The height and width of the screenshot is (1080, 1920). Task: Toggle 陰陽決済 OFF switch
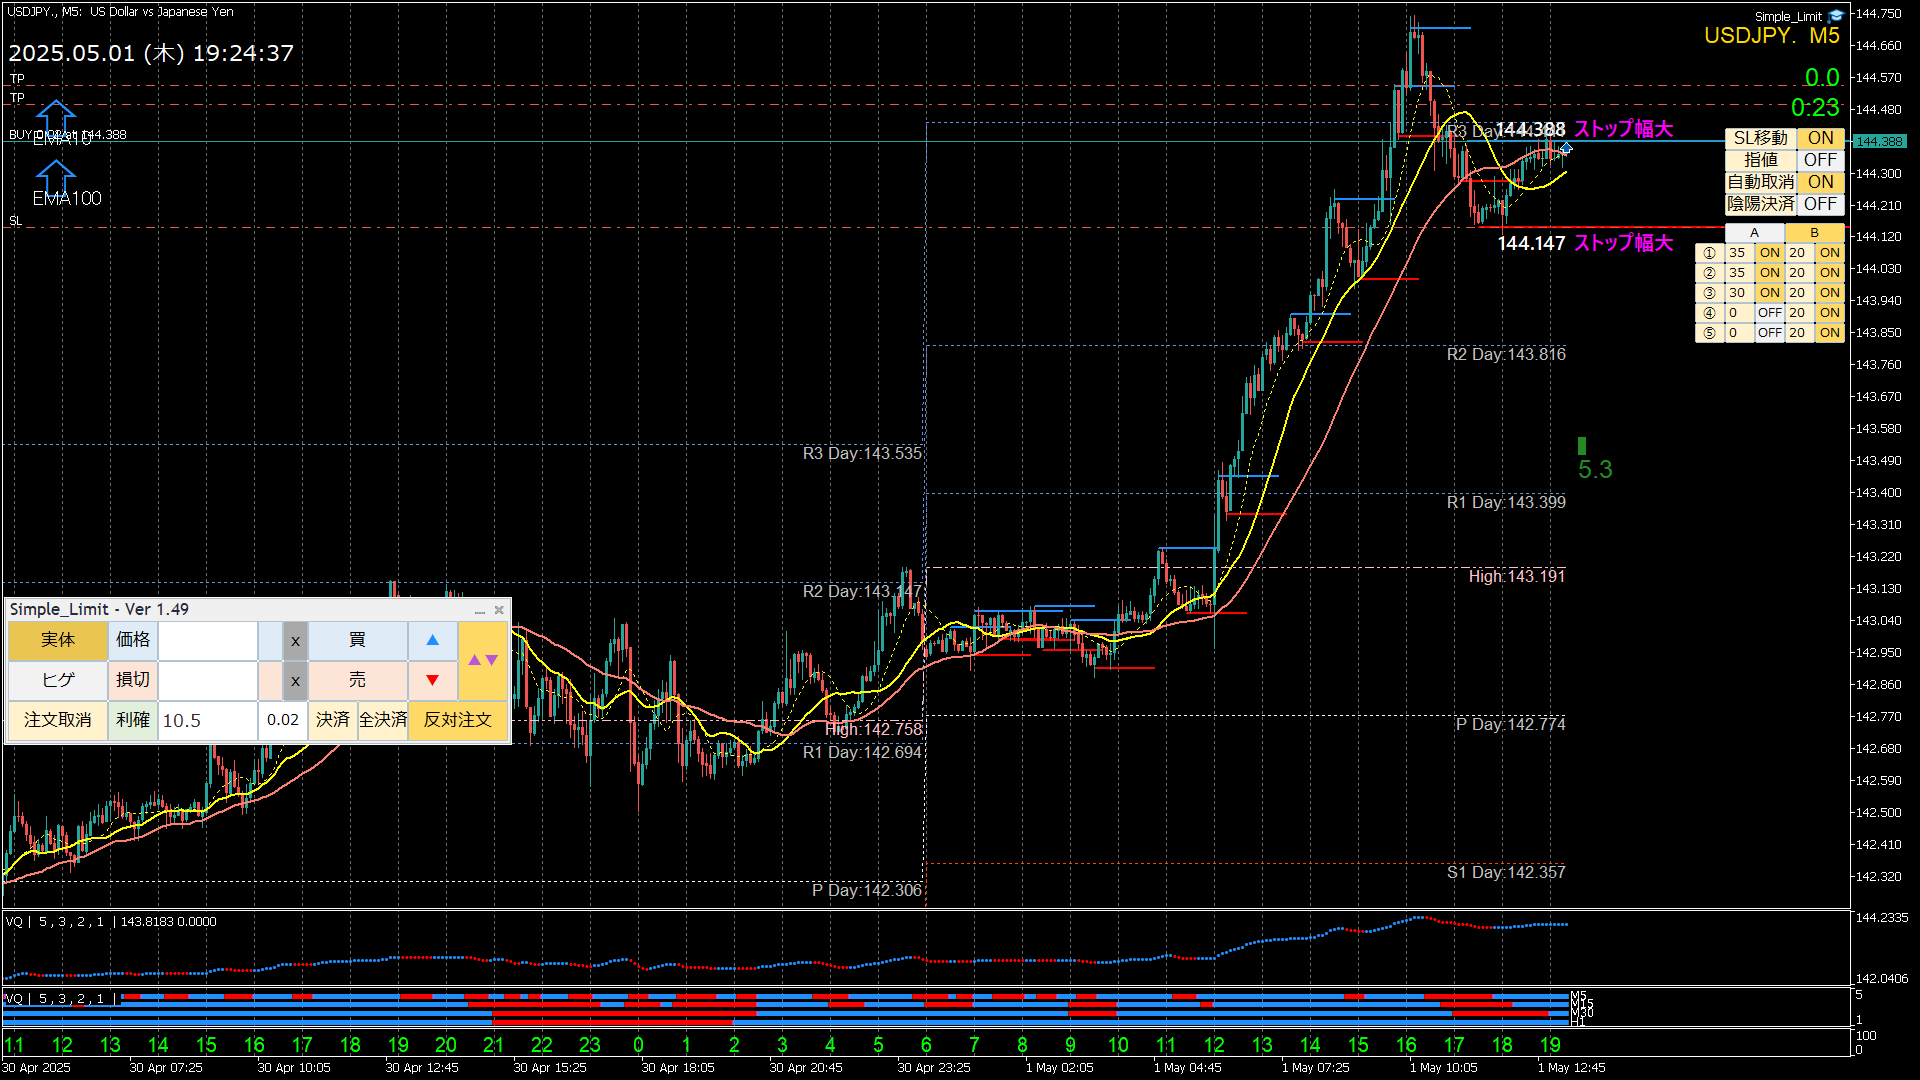click(x=1820, y=204)
